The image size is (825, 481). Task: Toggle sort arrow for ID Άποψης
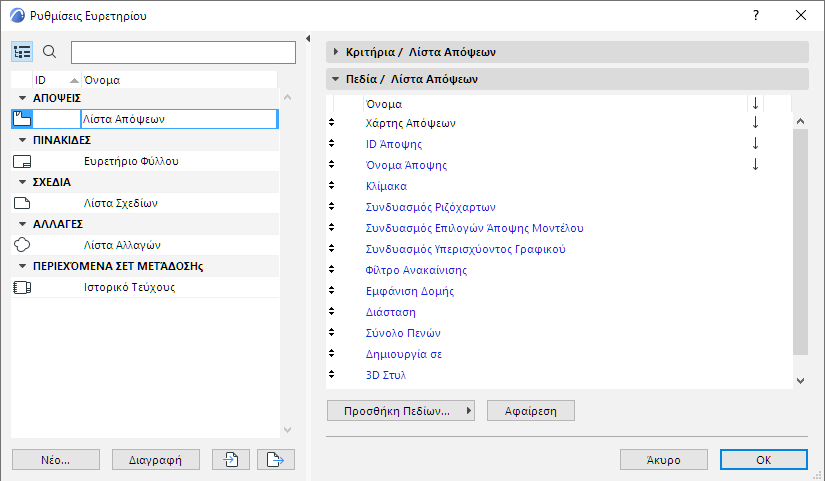[756, 144]
